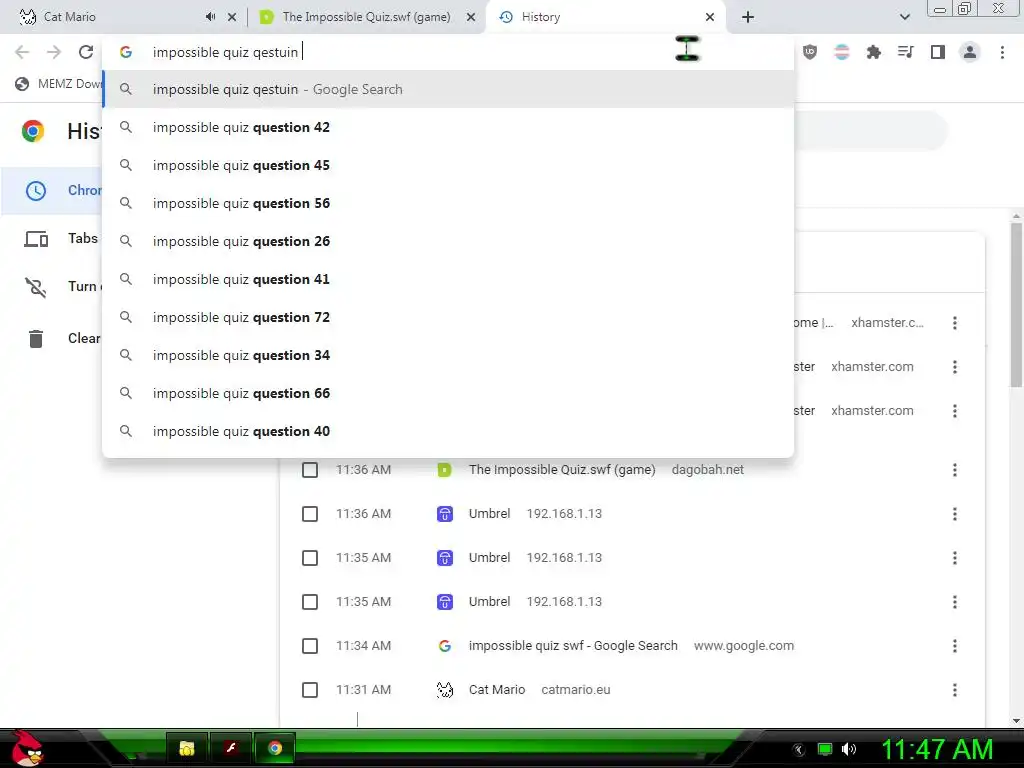Open actions menu for 11:36 AM Umbrel entry
Screen dimensions: 1024x768
coord(955,514)
